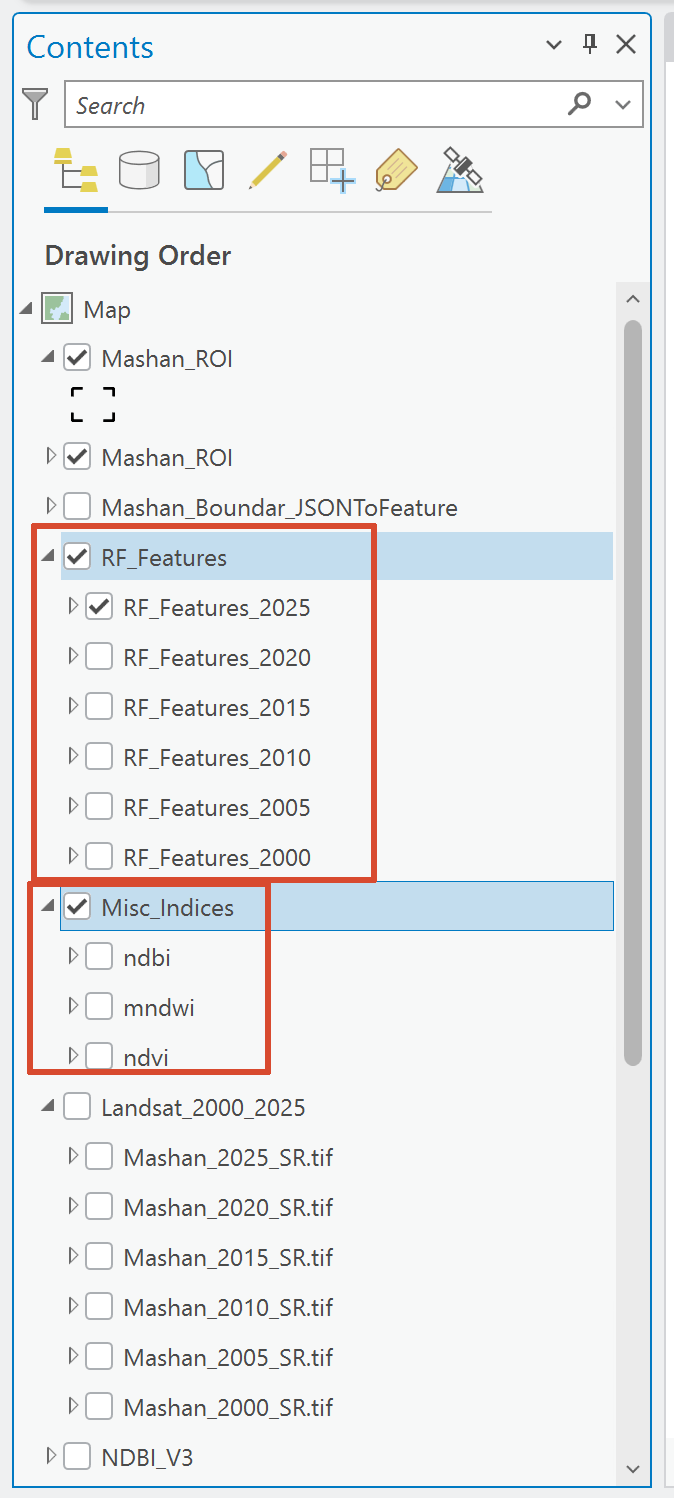The width and height of the screenshot is (674, 1498).
Task: Open Contents pane options menu chevron
Action: pos(554,45)
